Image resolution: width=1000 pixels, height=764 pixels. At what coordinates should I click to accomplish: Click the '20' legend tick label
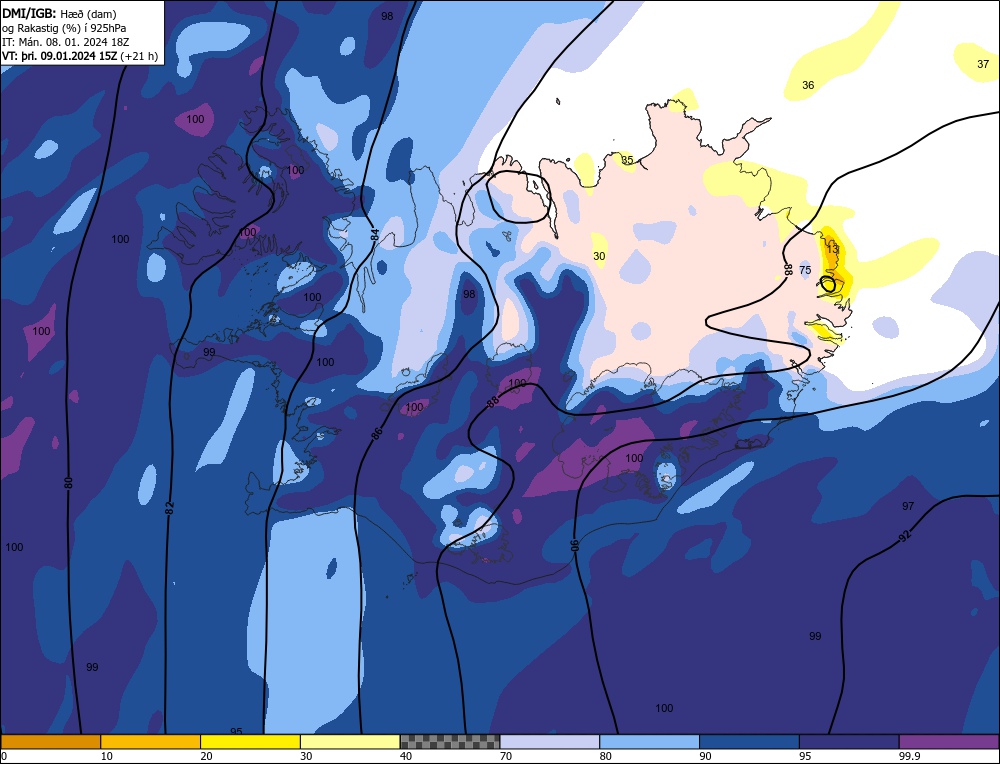207,756
